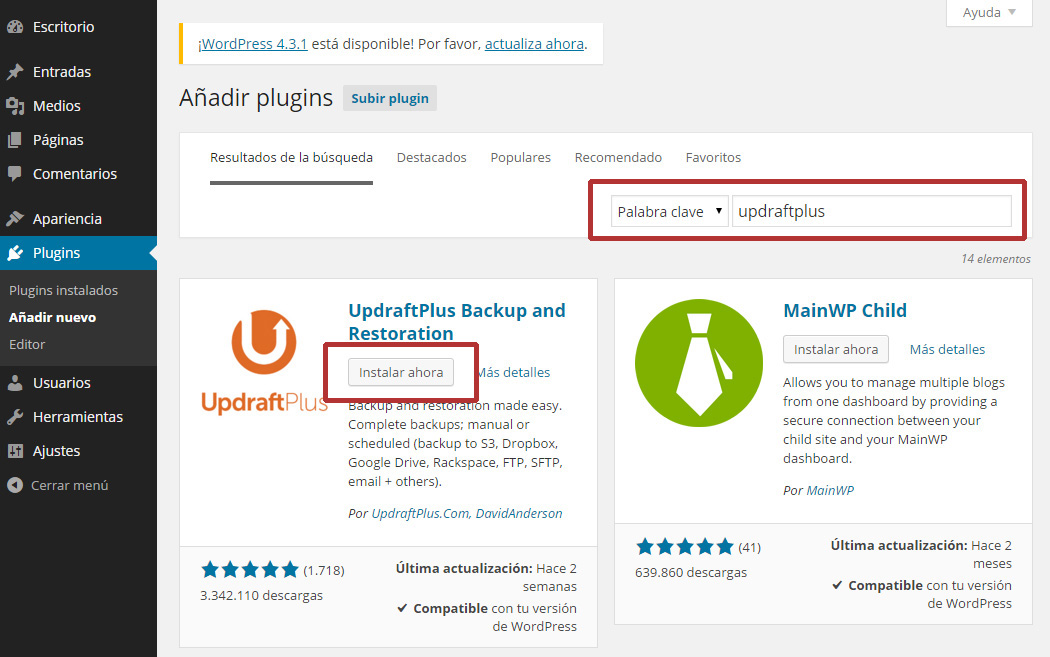The width and height of the screenshot is (1050, 657).
Task: Open the Ajustes settings menu
Action: click(x=56, y=451)
